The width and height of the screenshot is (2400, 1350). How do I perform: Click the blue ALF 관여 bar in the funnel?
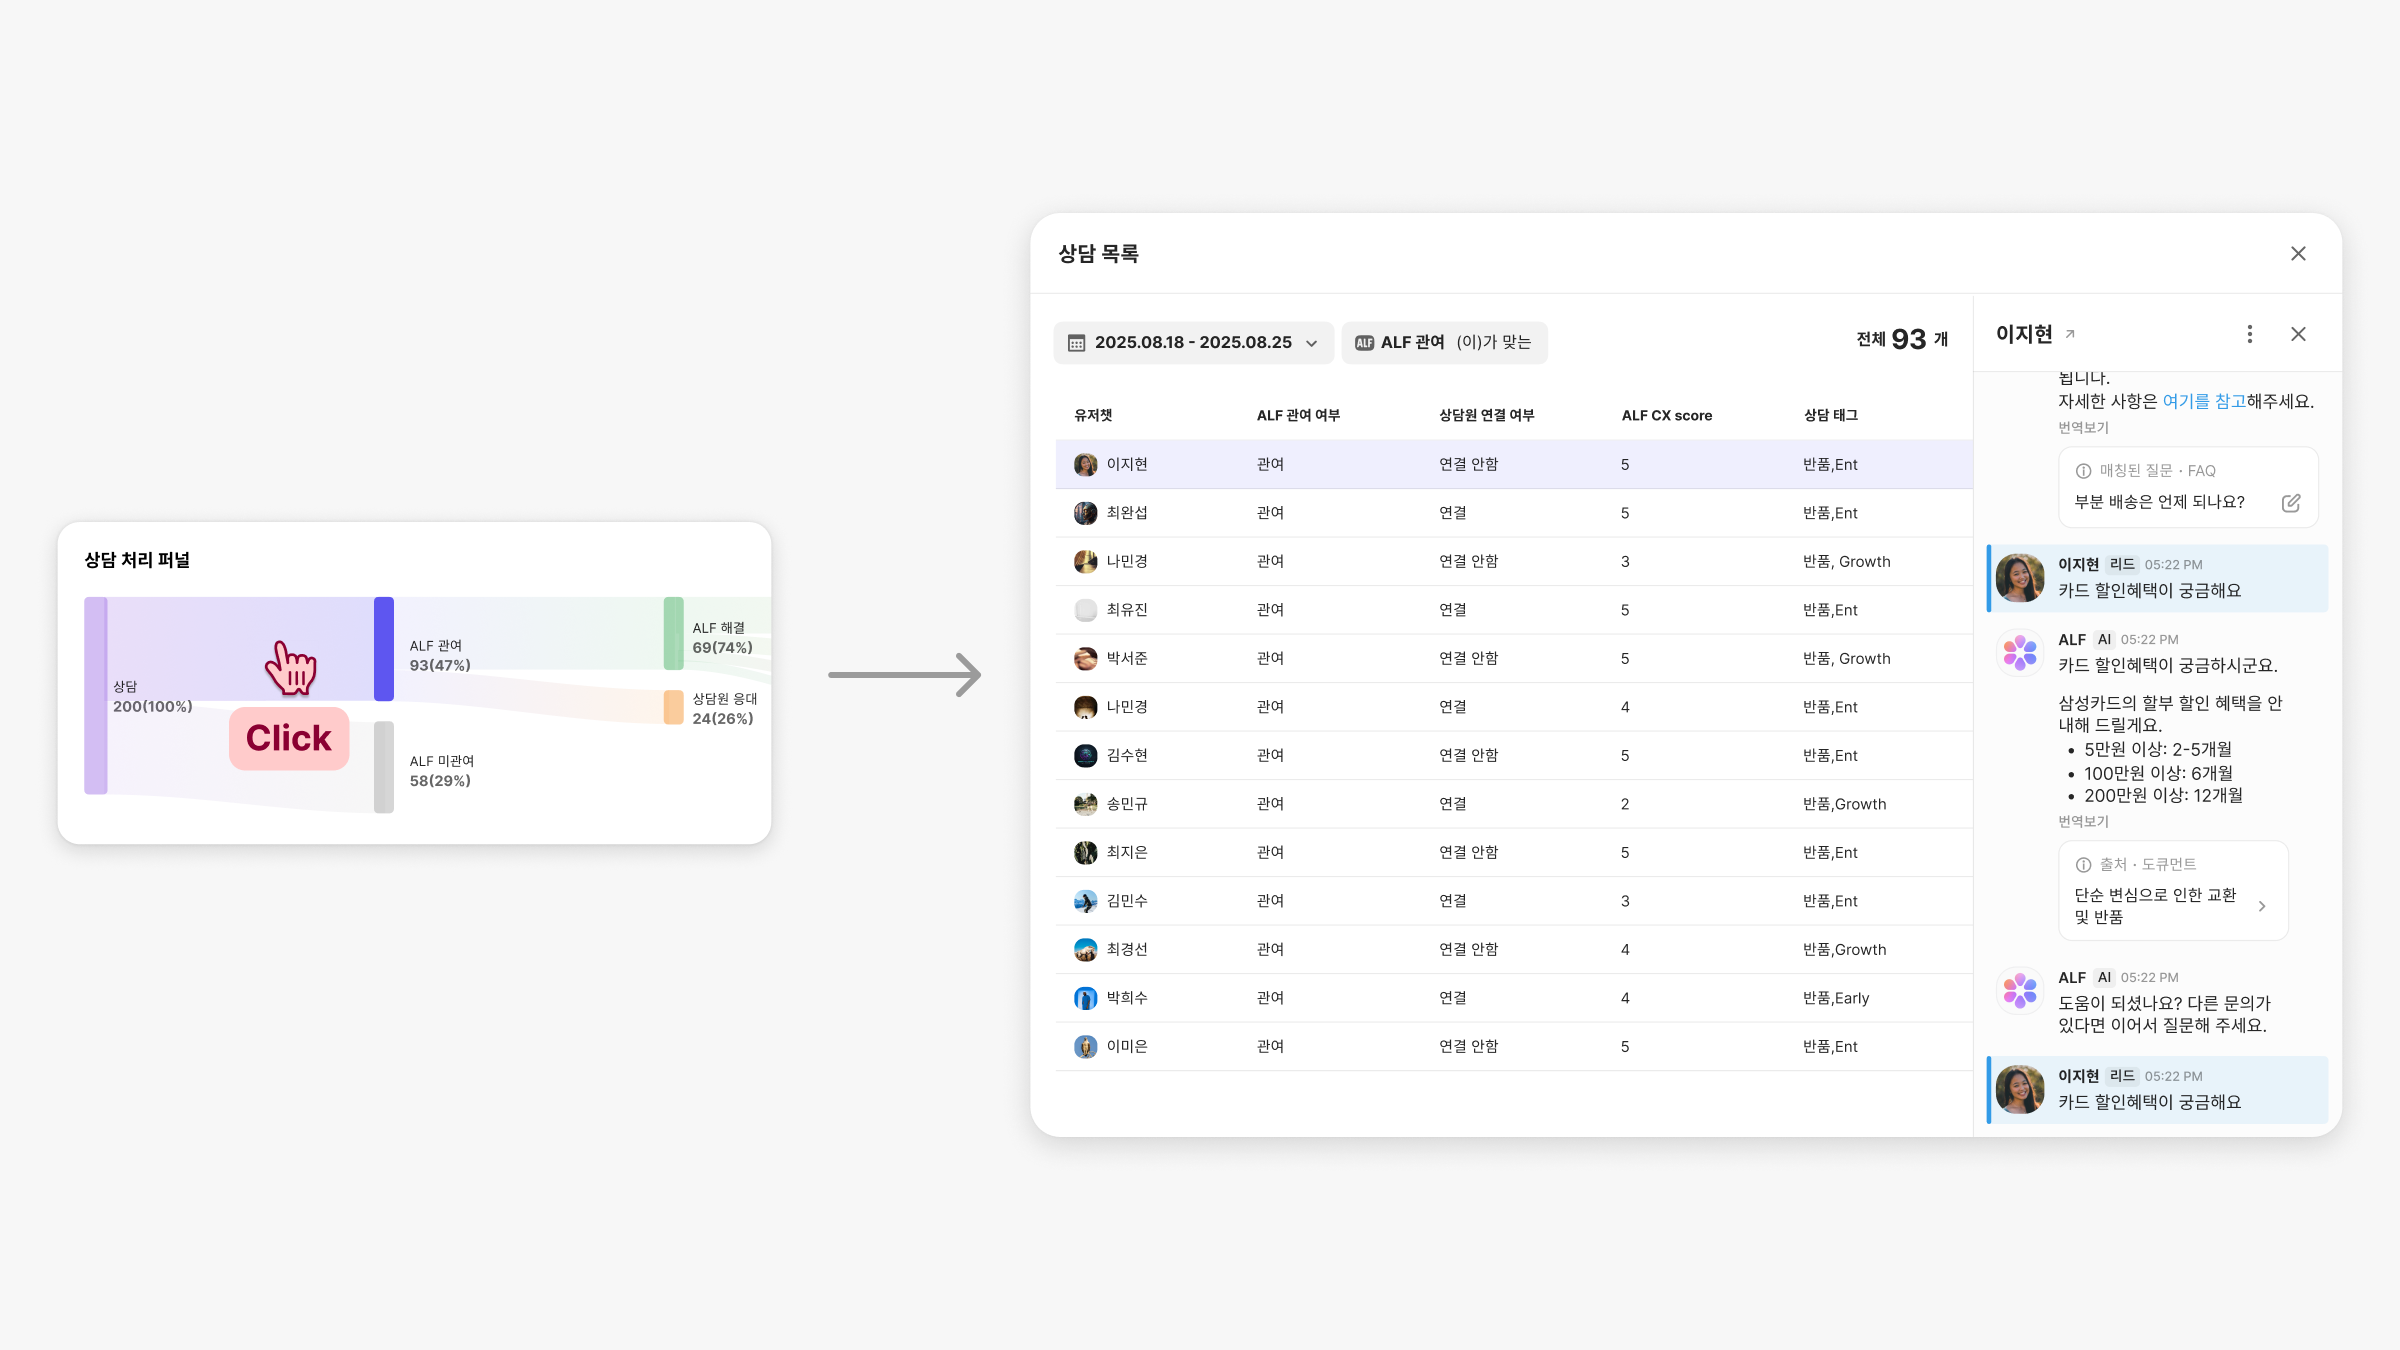(x=384, y=648)
